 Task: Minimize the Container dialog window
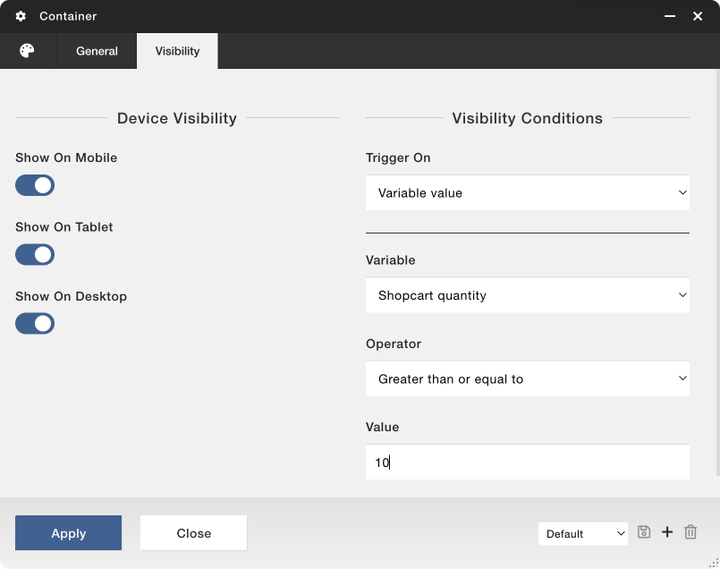(x=668, y=16)
